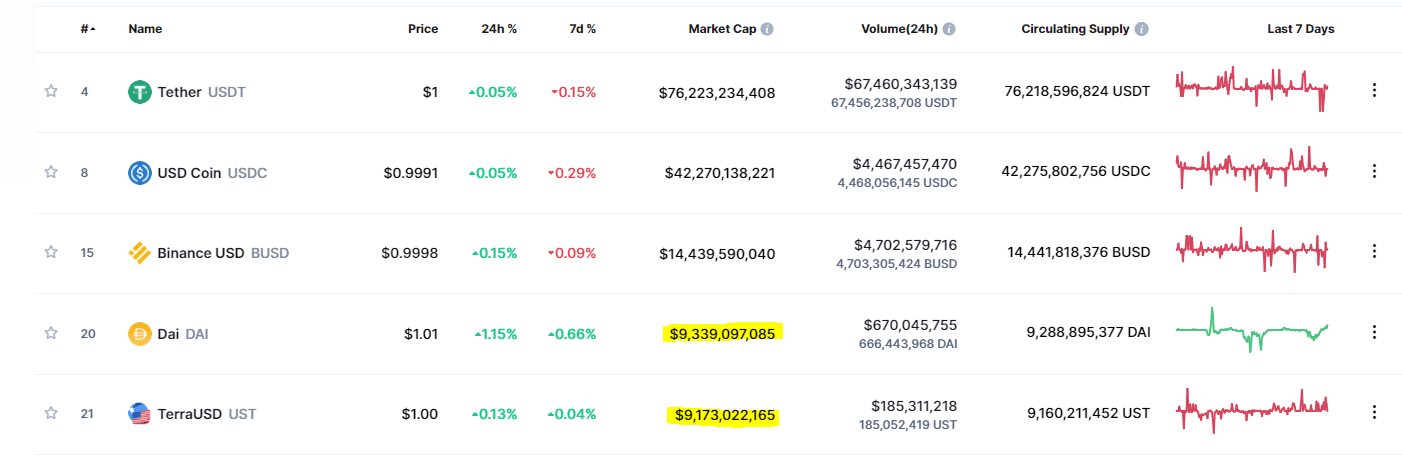Screen dimensions: 1402x457
Task: Click the USD Coin logo icon
Action: 140,172
